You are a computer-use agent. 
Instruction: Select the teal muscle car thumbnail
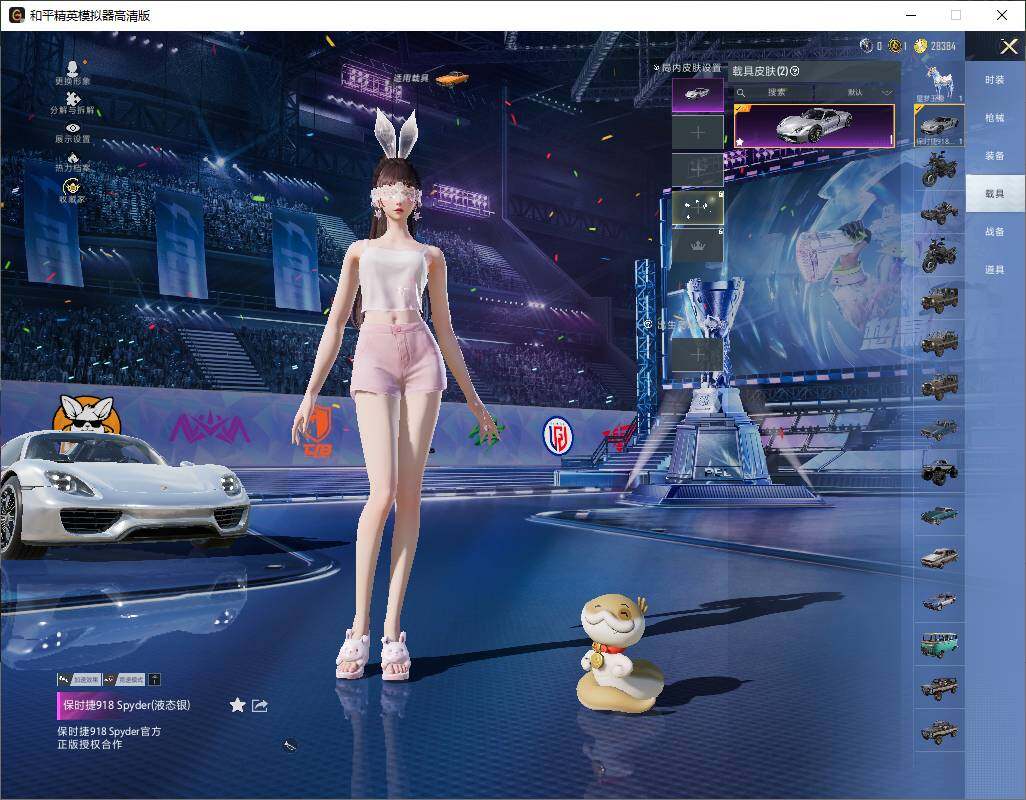pos(940,515)
